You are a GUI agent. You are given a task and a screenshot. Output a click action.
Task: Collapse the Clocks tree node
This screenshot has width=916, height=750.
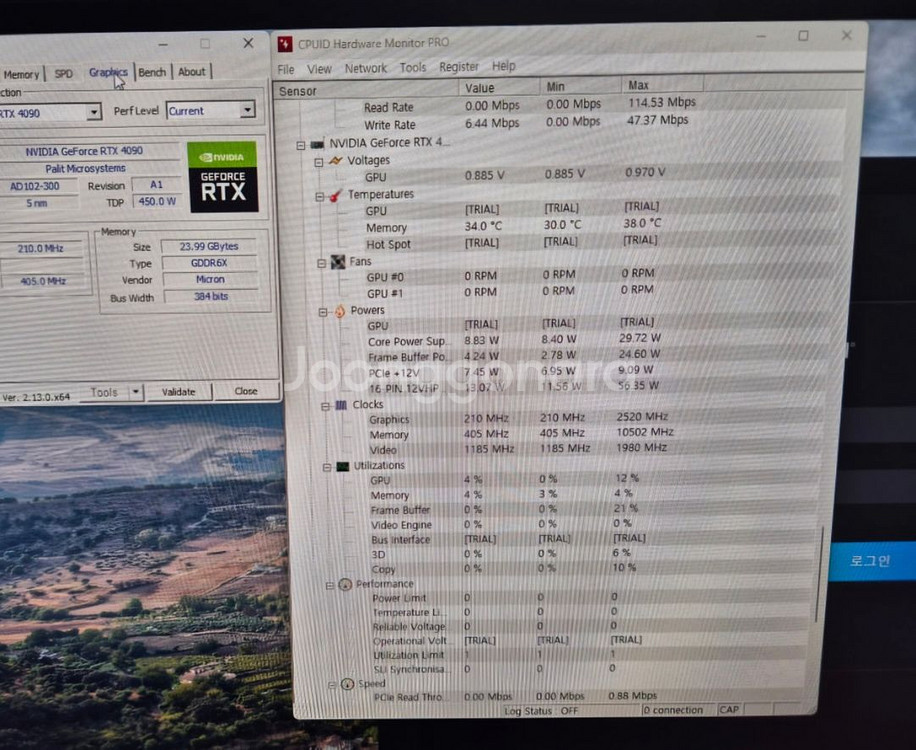coord(325,407)
